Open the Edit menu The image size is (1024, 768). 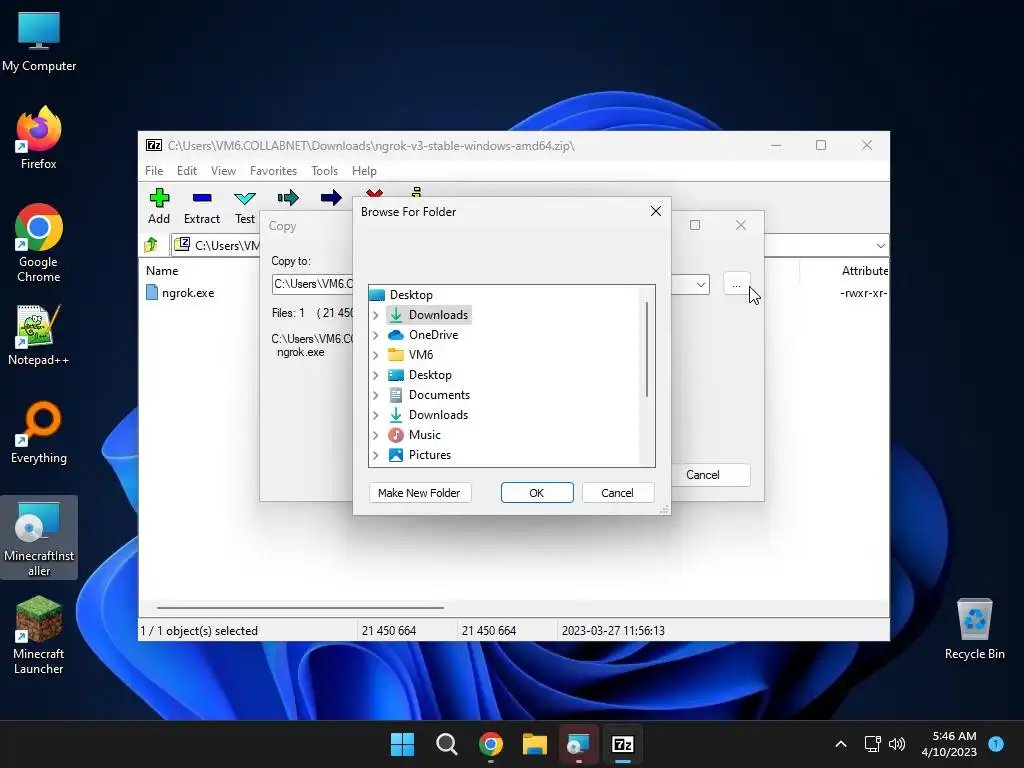[x=187, y=170]
